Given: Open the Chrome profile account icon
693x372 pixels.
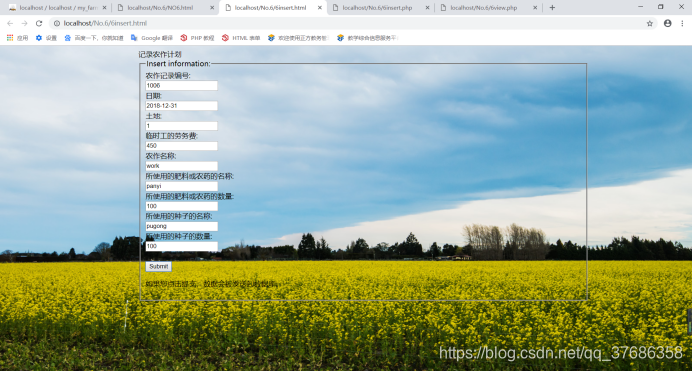Looking at the screenshot, I should [x=667, y=23].
